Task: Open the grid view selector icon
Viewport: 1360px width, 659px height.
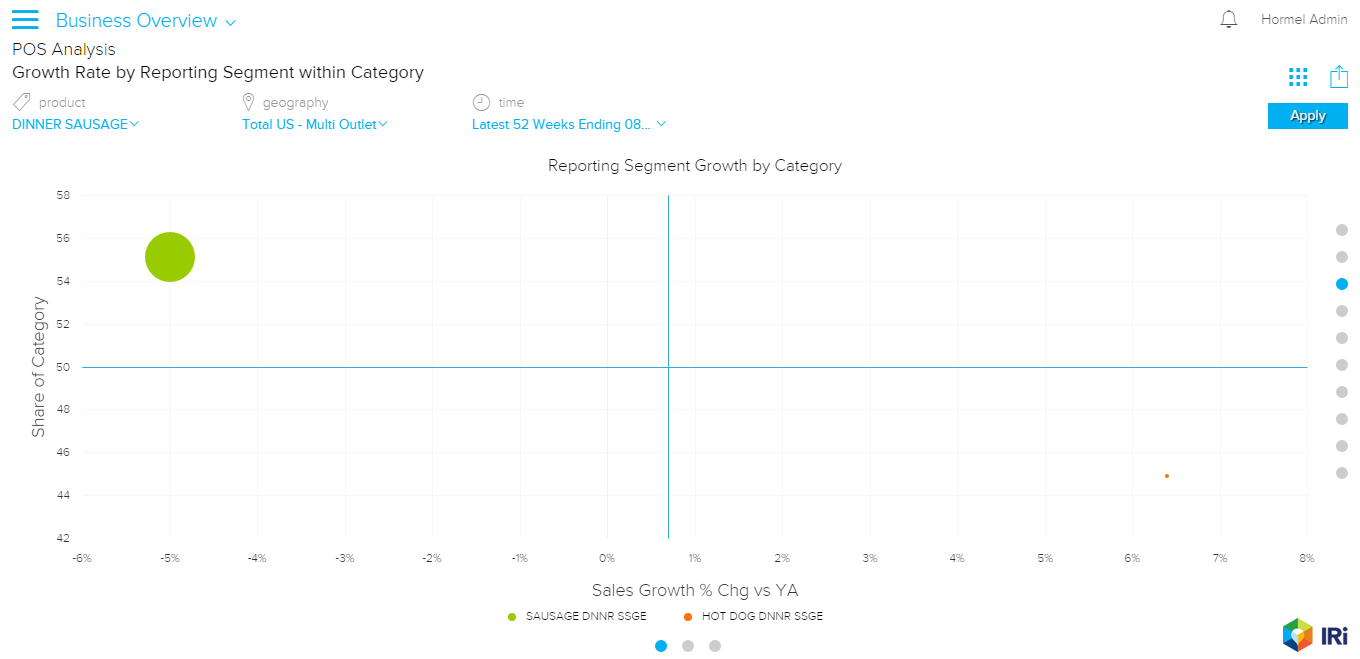Action: coord(1298,77)
